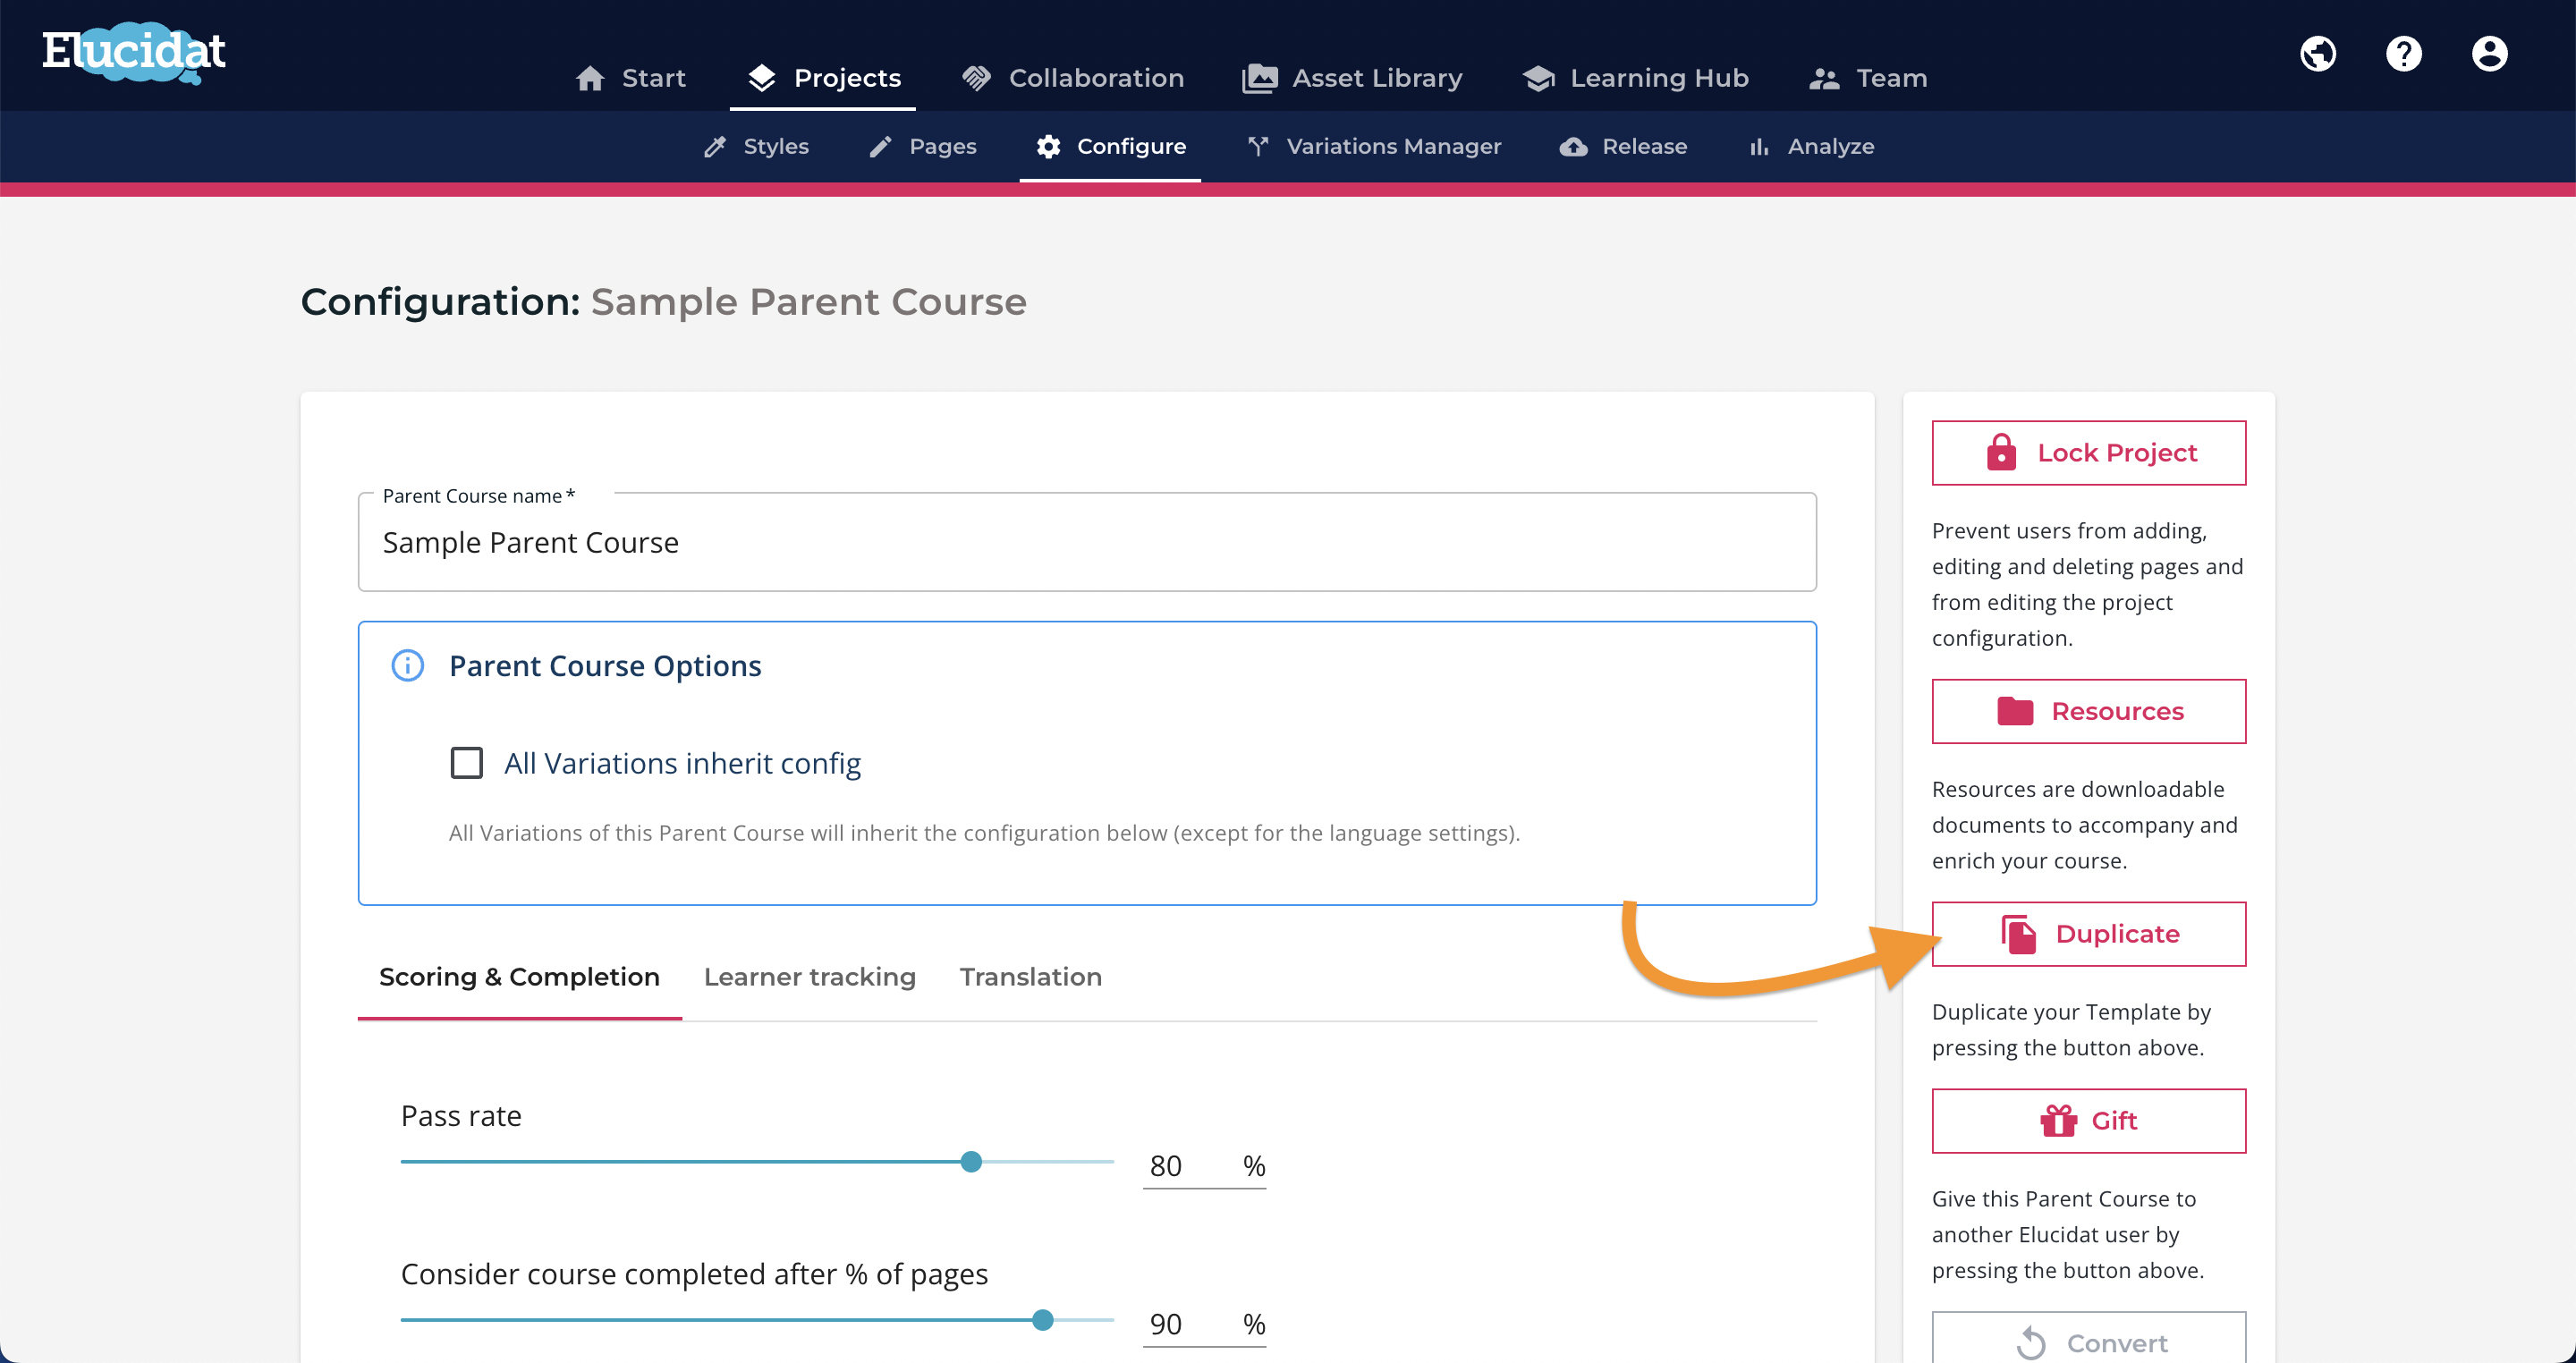Click the Pages pencil icon
The height and width of the screenshot is (1363, 2576).
click(880, 147)
